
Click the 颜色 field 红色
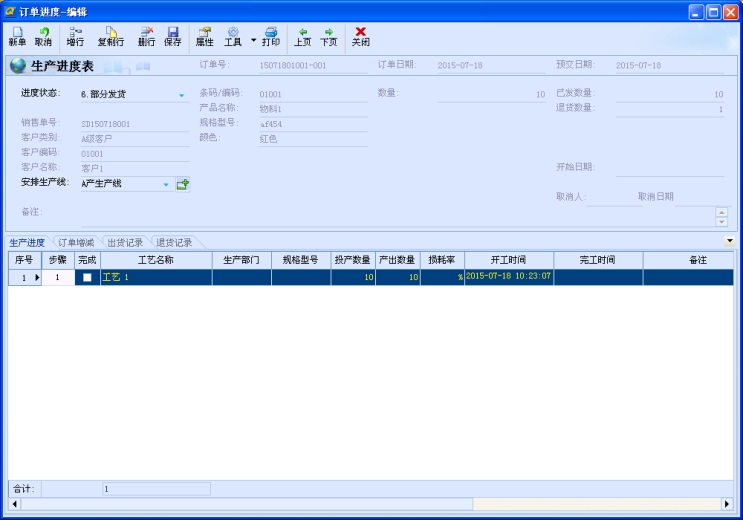pos(313,139)
